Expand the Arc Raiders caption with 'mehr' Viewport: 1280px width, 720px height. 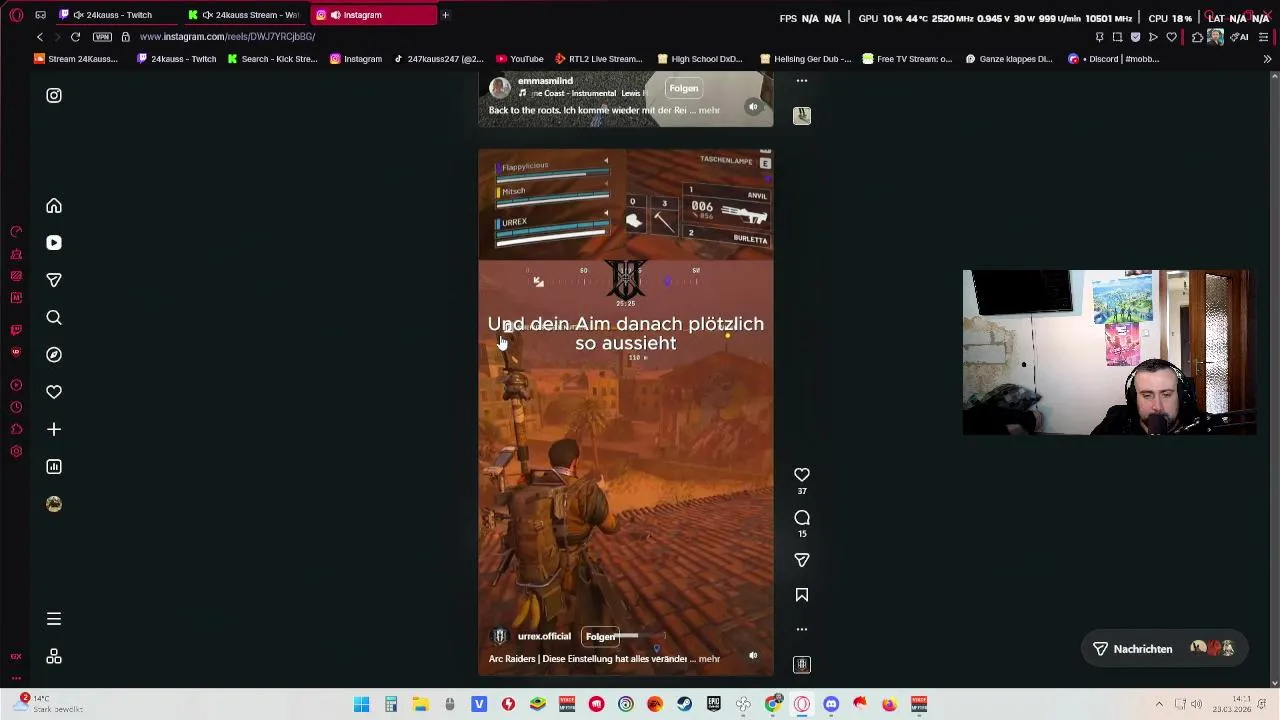(x=709, y=659)
